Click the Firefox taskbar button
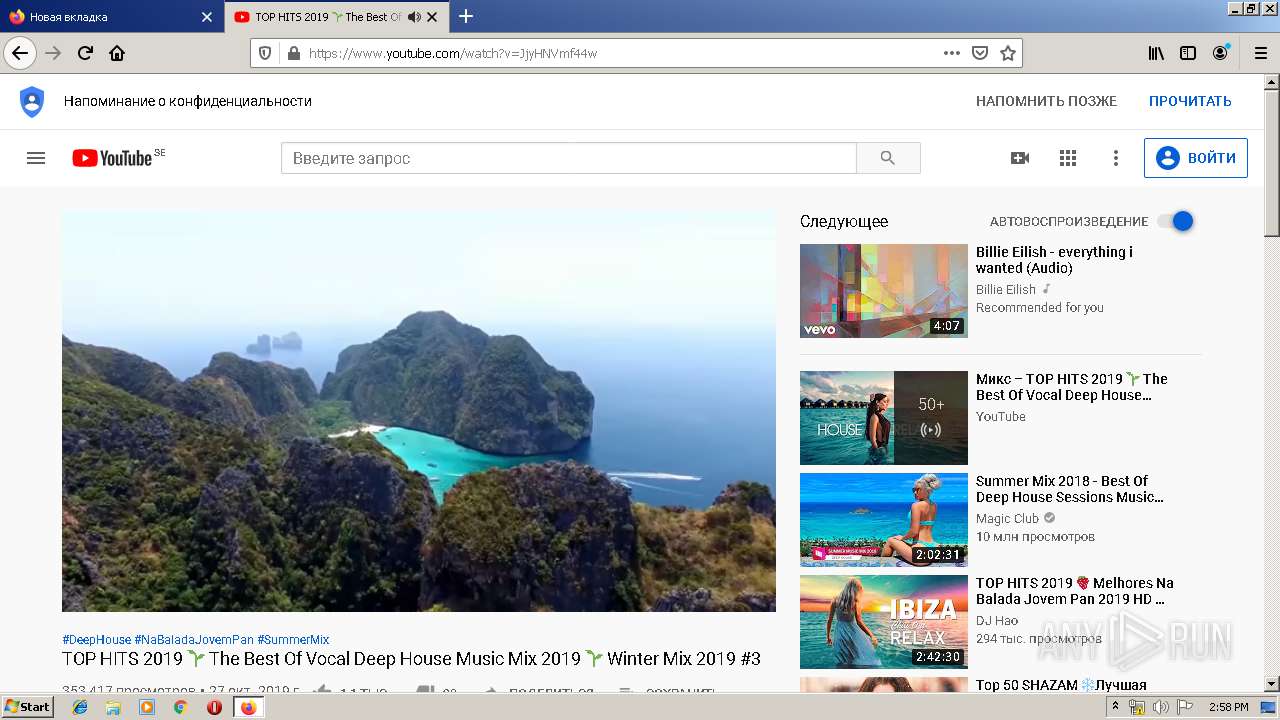Image resolution: width=1280 pixels, height=720 pixels. pos(248,706)
